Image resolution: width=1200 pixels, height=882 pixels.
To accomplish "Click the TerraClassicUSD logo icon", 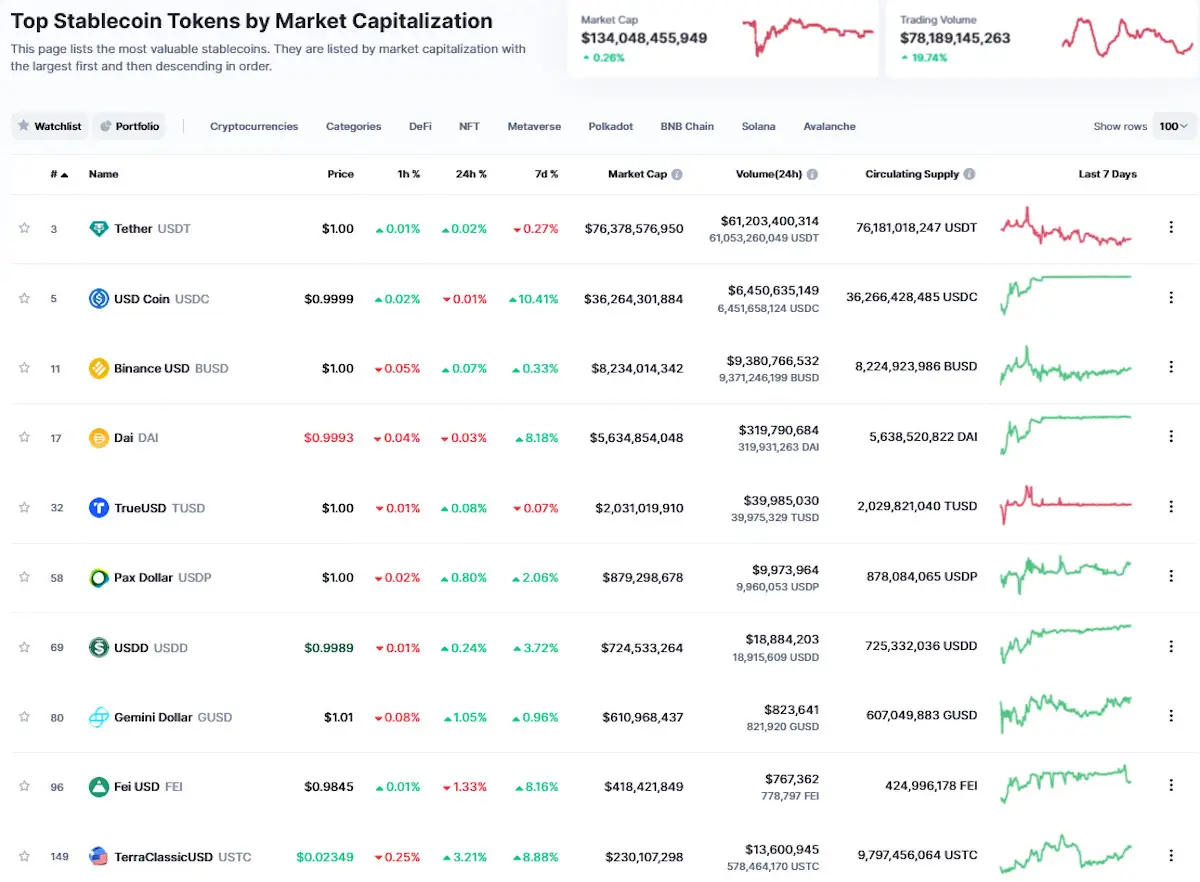I will tap(98, 856).
